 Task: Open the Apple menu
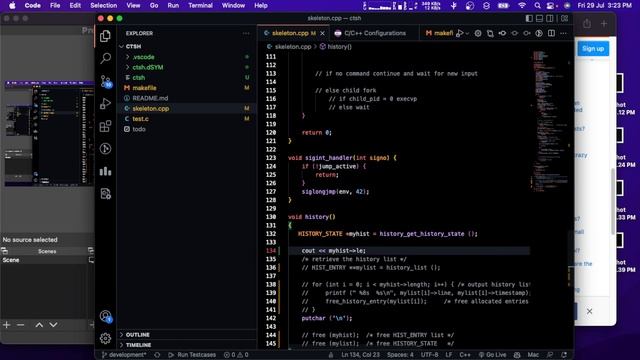[12, 5]
